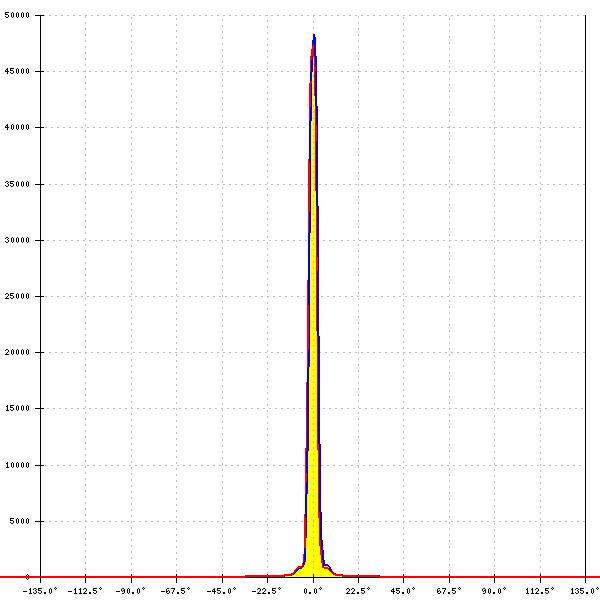Click the 5000 y-axis label
600x600 pixels.
click(x=20, y=521)
